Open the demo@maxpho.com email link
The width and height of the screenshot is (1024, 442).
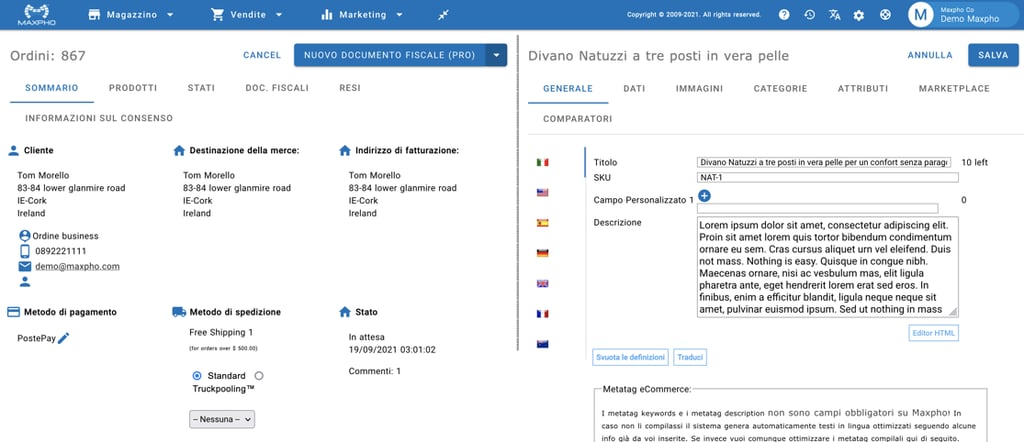[x=77, y=266]
